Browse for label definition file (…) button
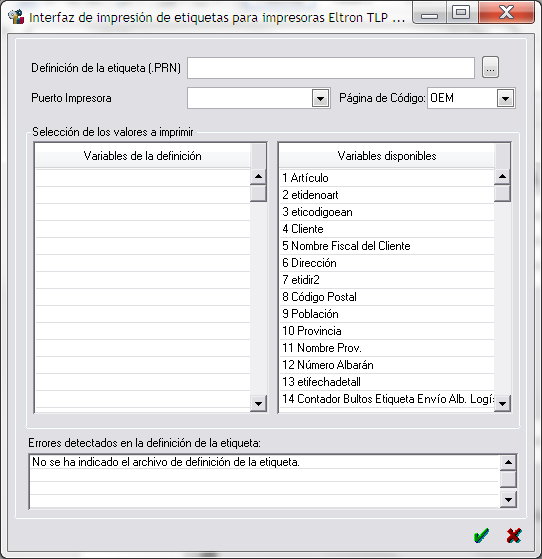The height and width of the screenshot is (559, 542). click(x=490, y=67)
